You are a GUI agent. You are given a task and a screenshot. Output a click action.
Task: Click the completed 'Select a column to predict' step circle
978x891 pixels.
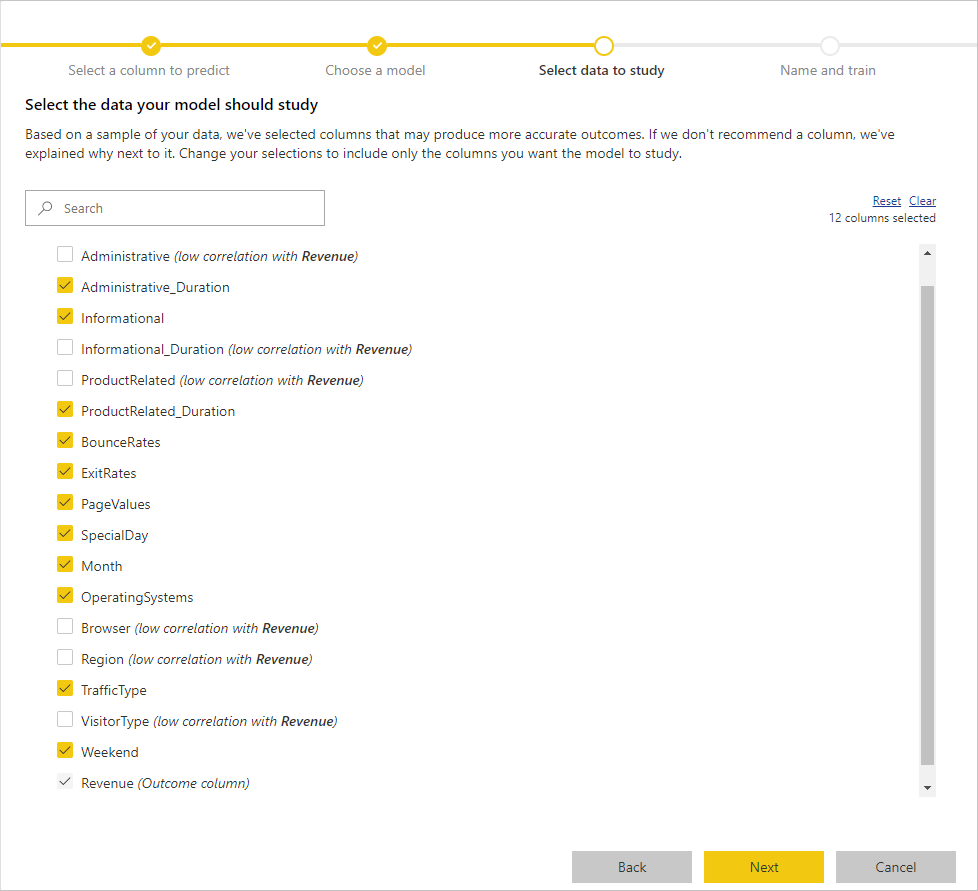(x=151, y=46)
